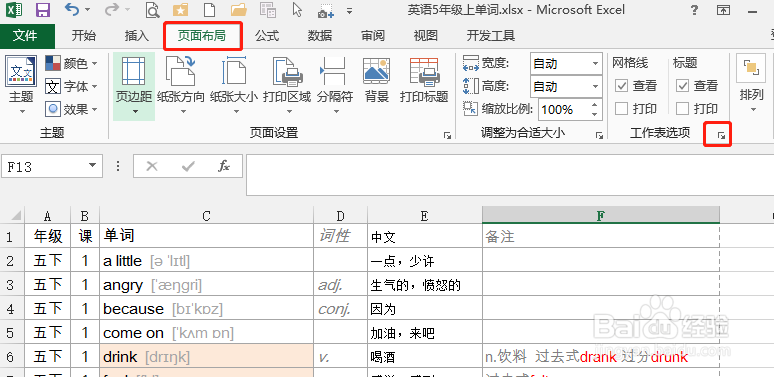The image size is (774, 377).
Task: Open the Undo history dropdown arrow
Action: pyautogui.click(x=87, y=10)
